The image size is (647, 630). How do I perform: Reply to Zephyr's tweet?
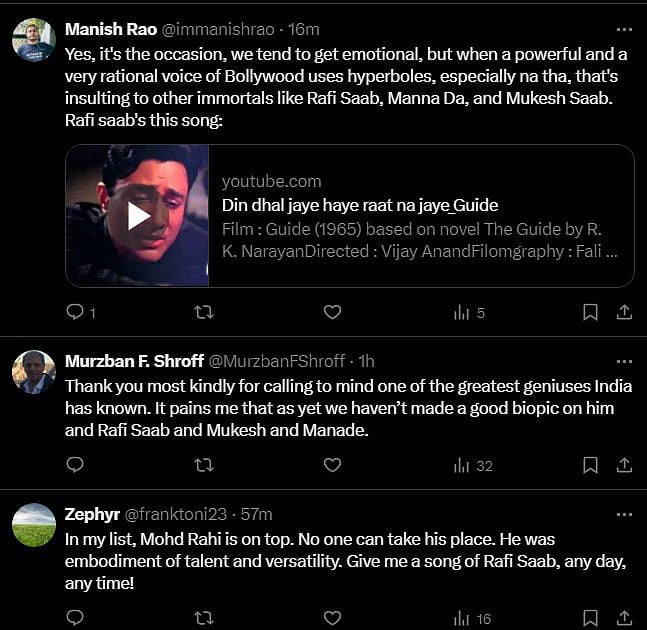click(75, 618)
